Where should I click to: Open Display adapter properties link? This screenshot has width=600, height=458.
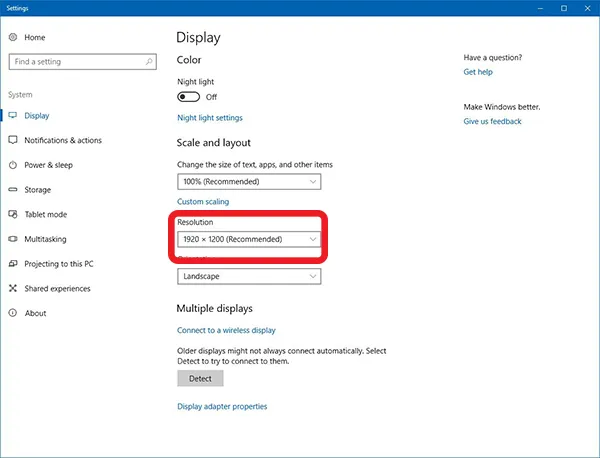tap(222, 406)
